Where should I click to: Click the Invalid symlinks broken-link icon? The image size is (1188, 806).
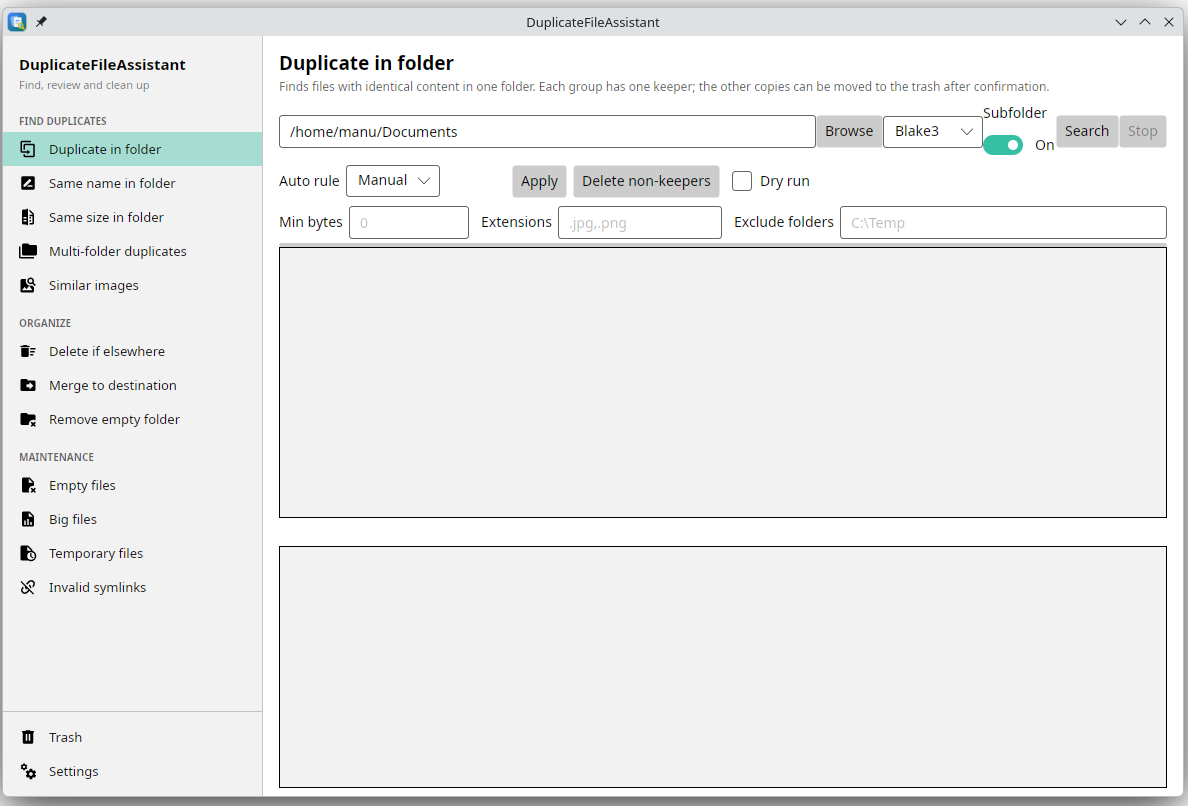(28, 588)
